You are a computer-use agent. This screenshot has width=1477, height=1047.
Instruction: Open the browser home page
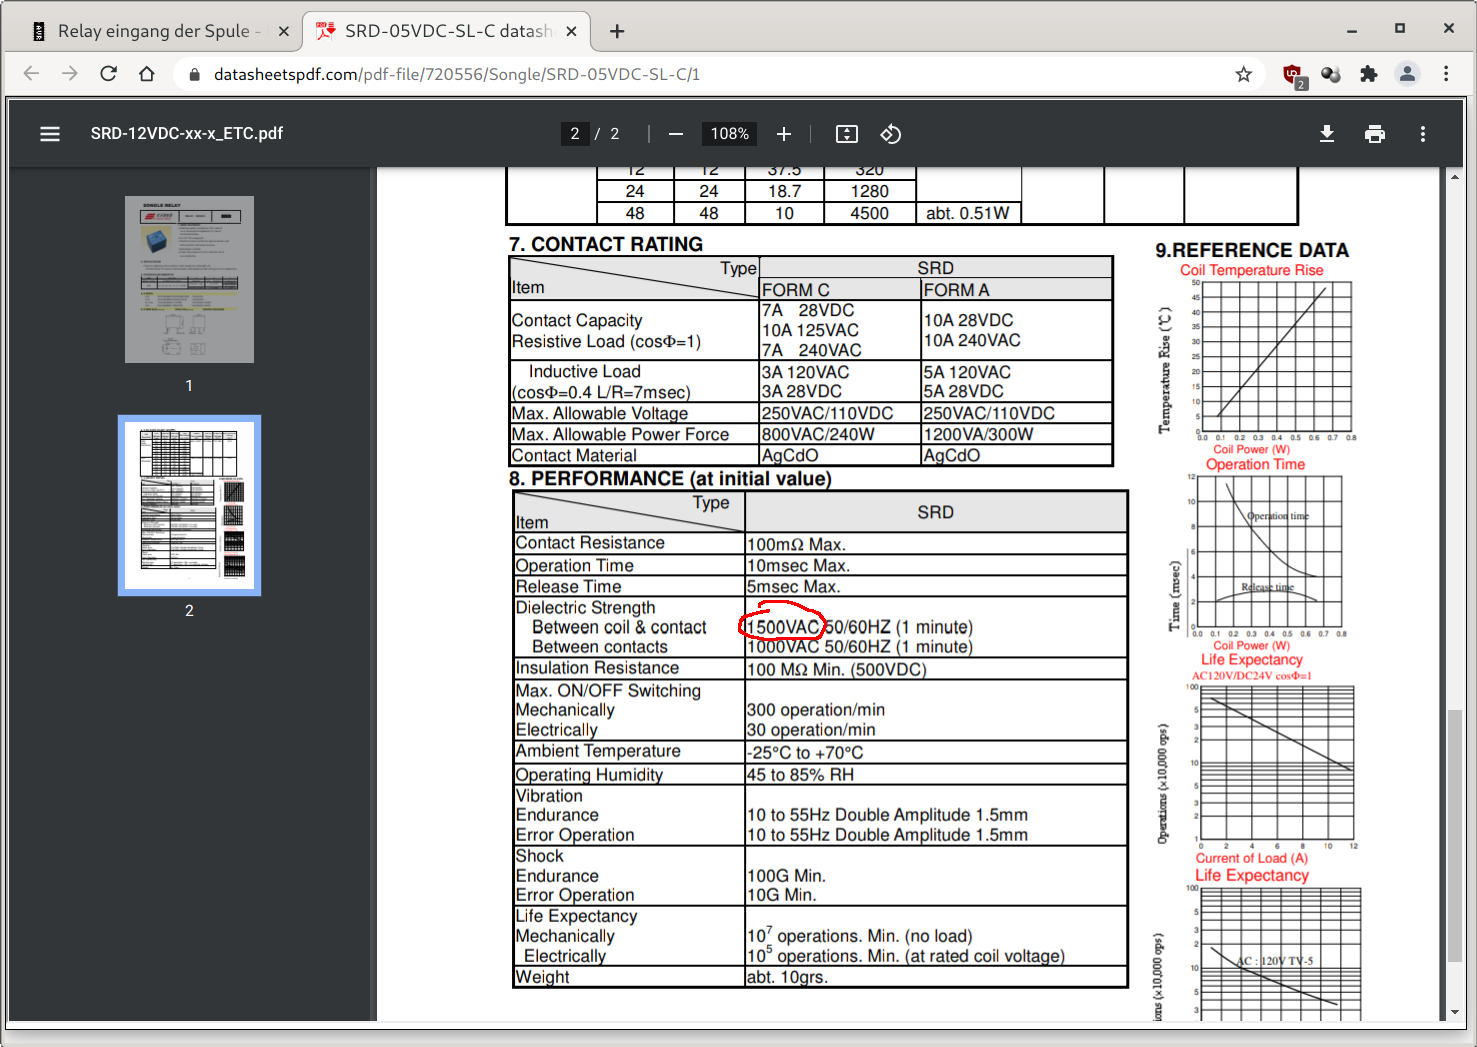(147, 74)
